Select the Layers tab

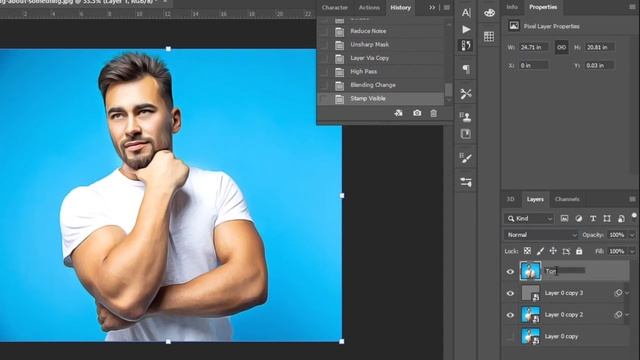(x=535, y=199)
